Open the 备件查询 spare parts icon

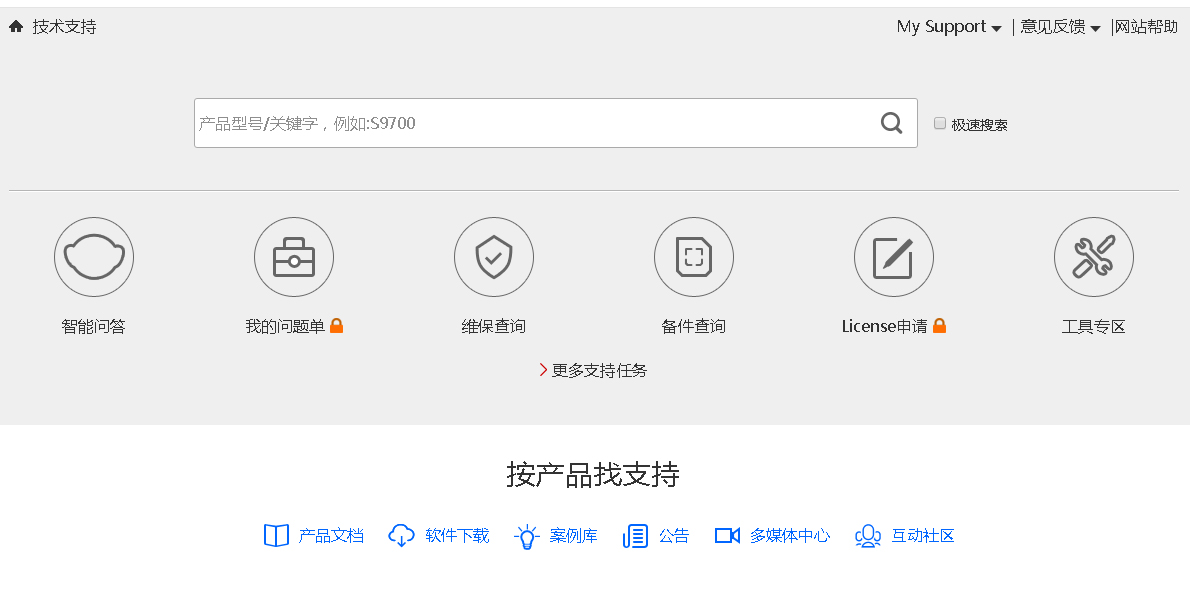tap(694, 257)
